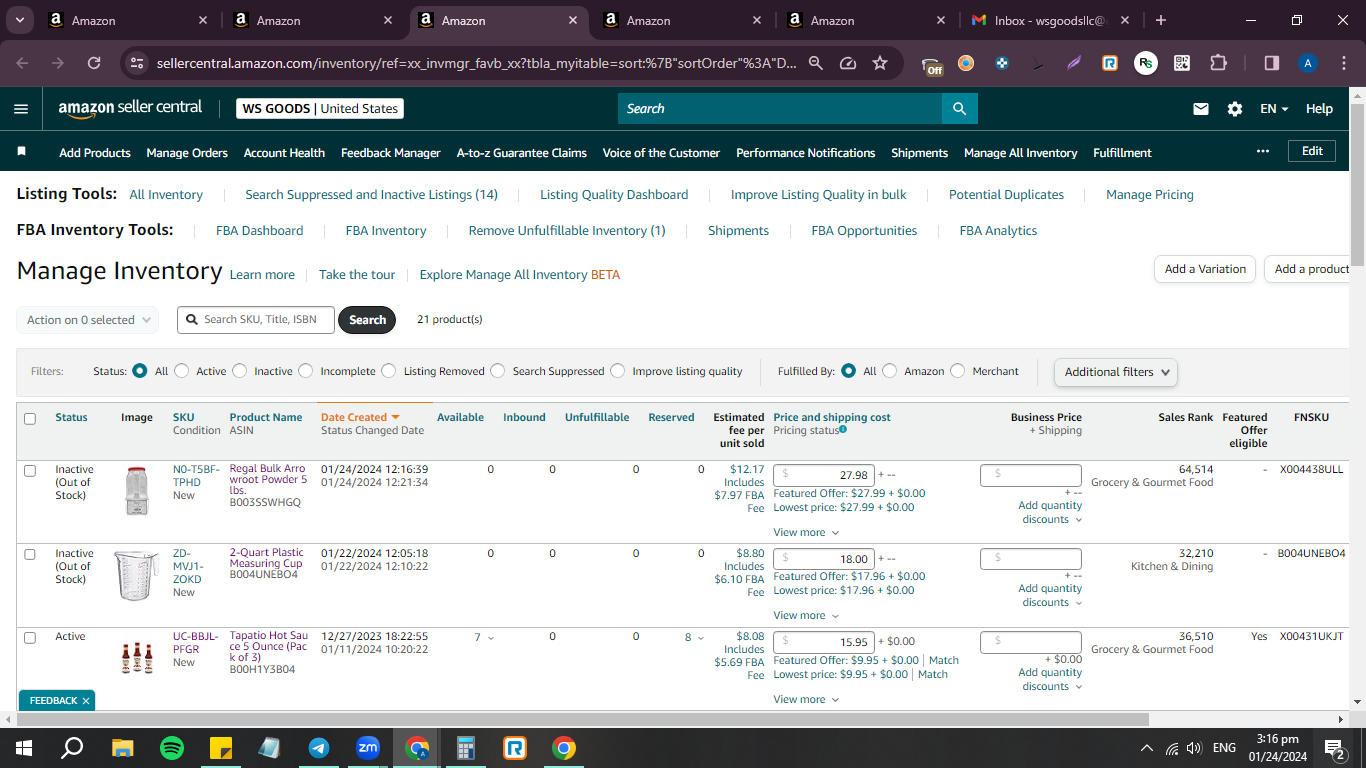View site information in the address bar
This screenshot has height=768, width=1366.
point(138,63)
